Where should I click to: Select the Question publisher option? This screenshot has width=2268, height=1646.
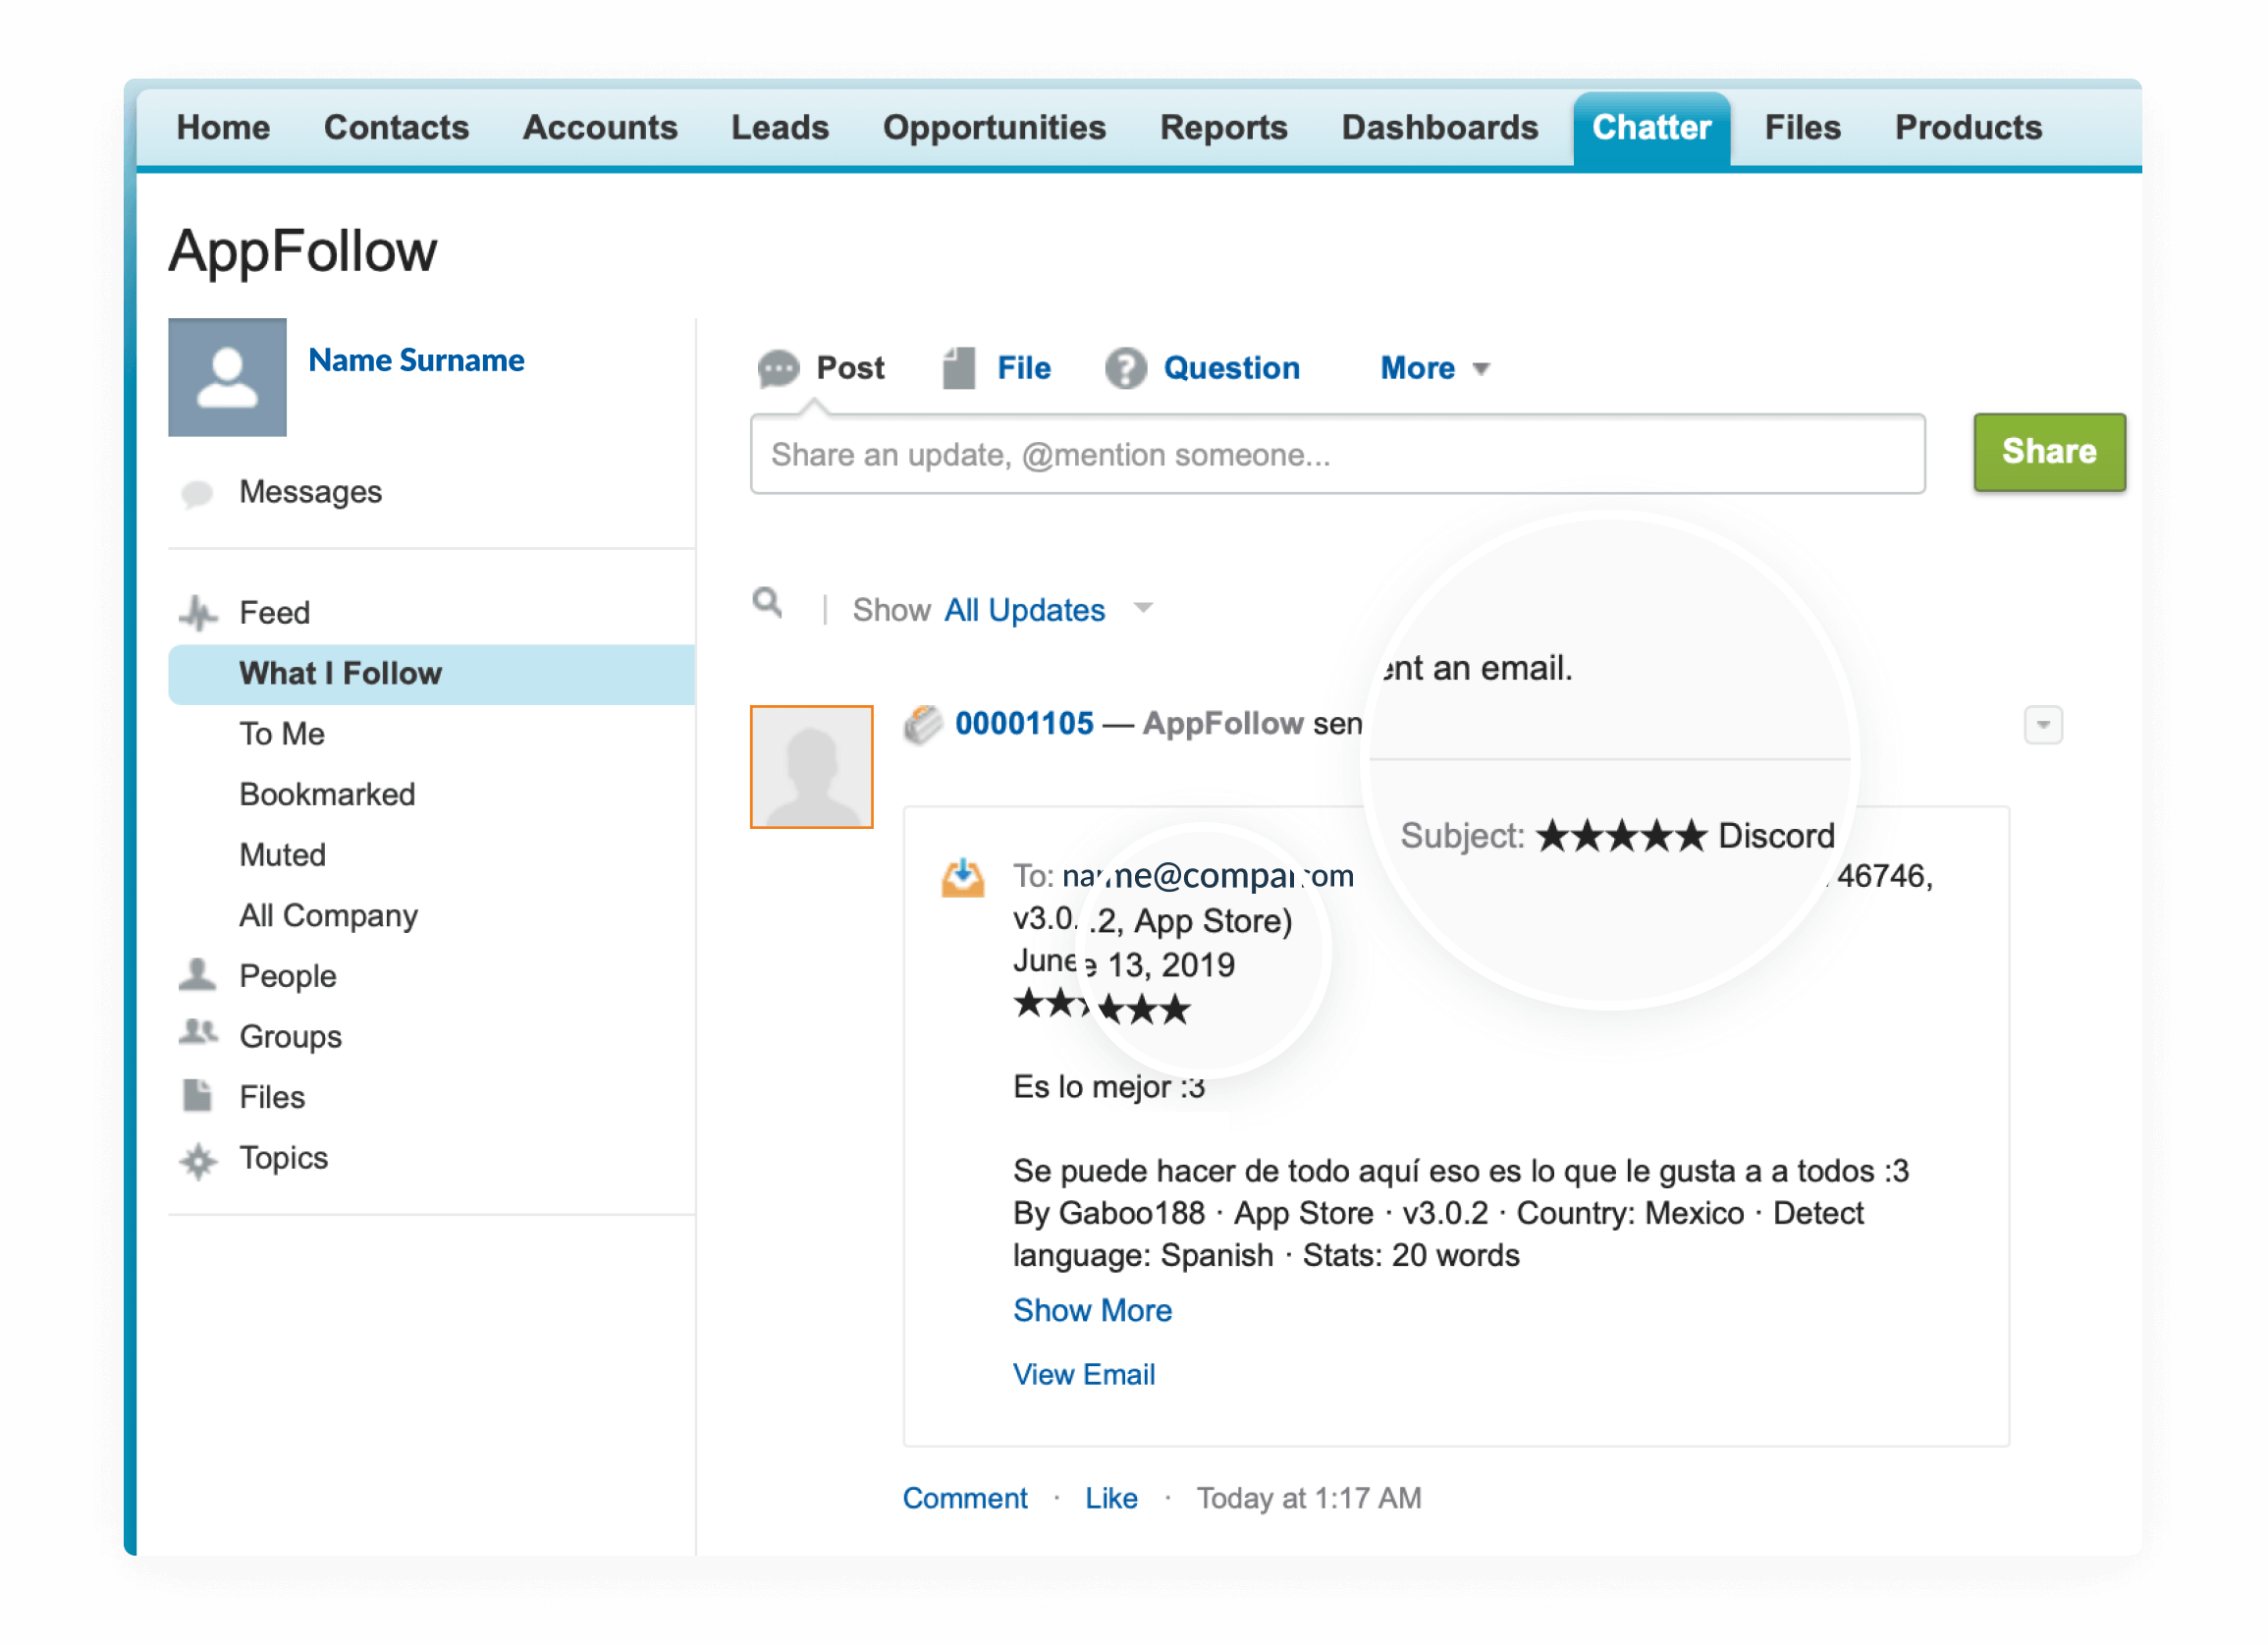(x=1231, y=368)
